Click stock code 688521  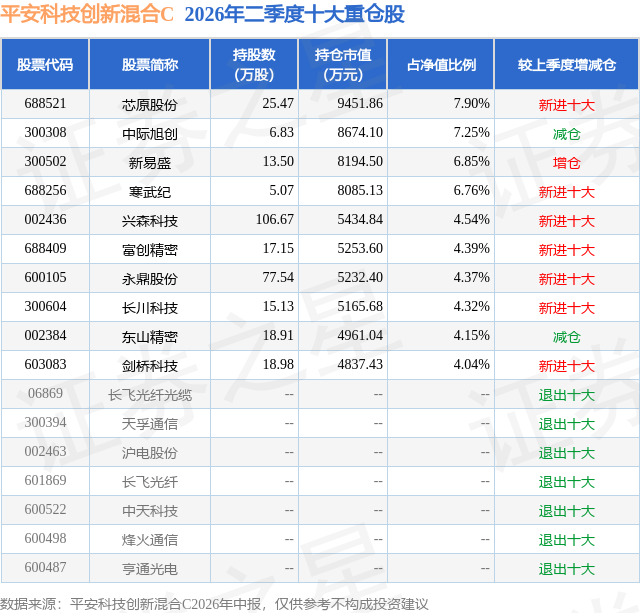pyautogui.click(x=45, y=104)
